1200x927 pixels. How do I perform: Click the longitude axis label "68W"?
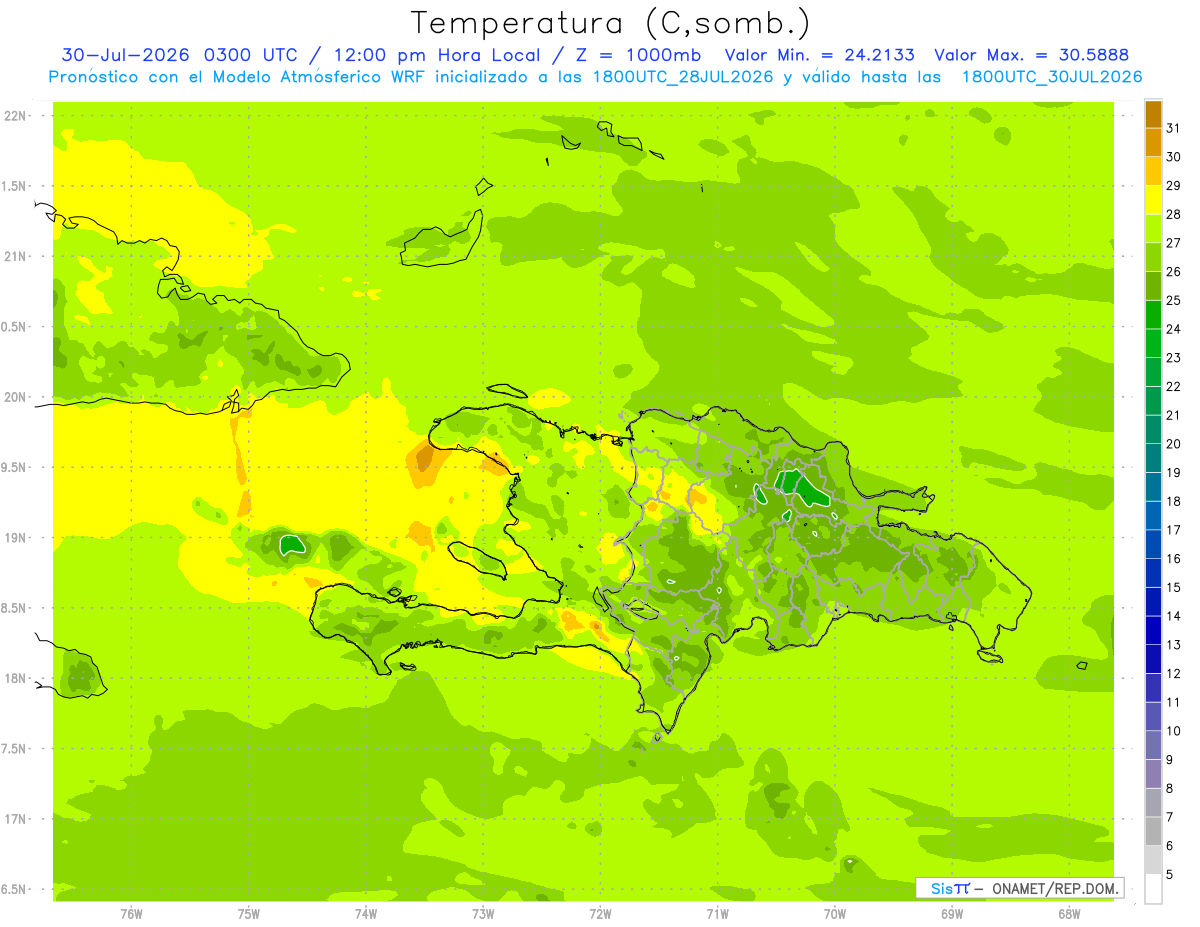tap(1069, 914)
